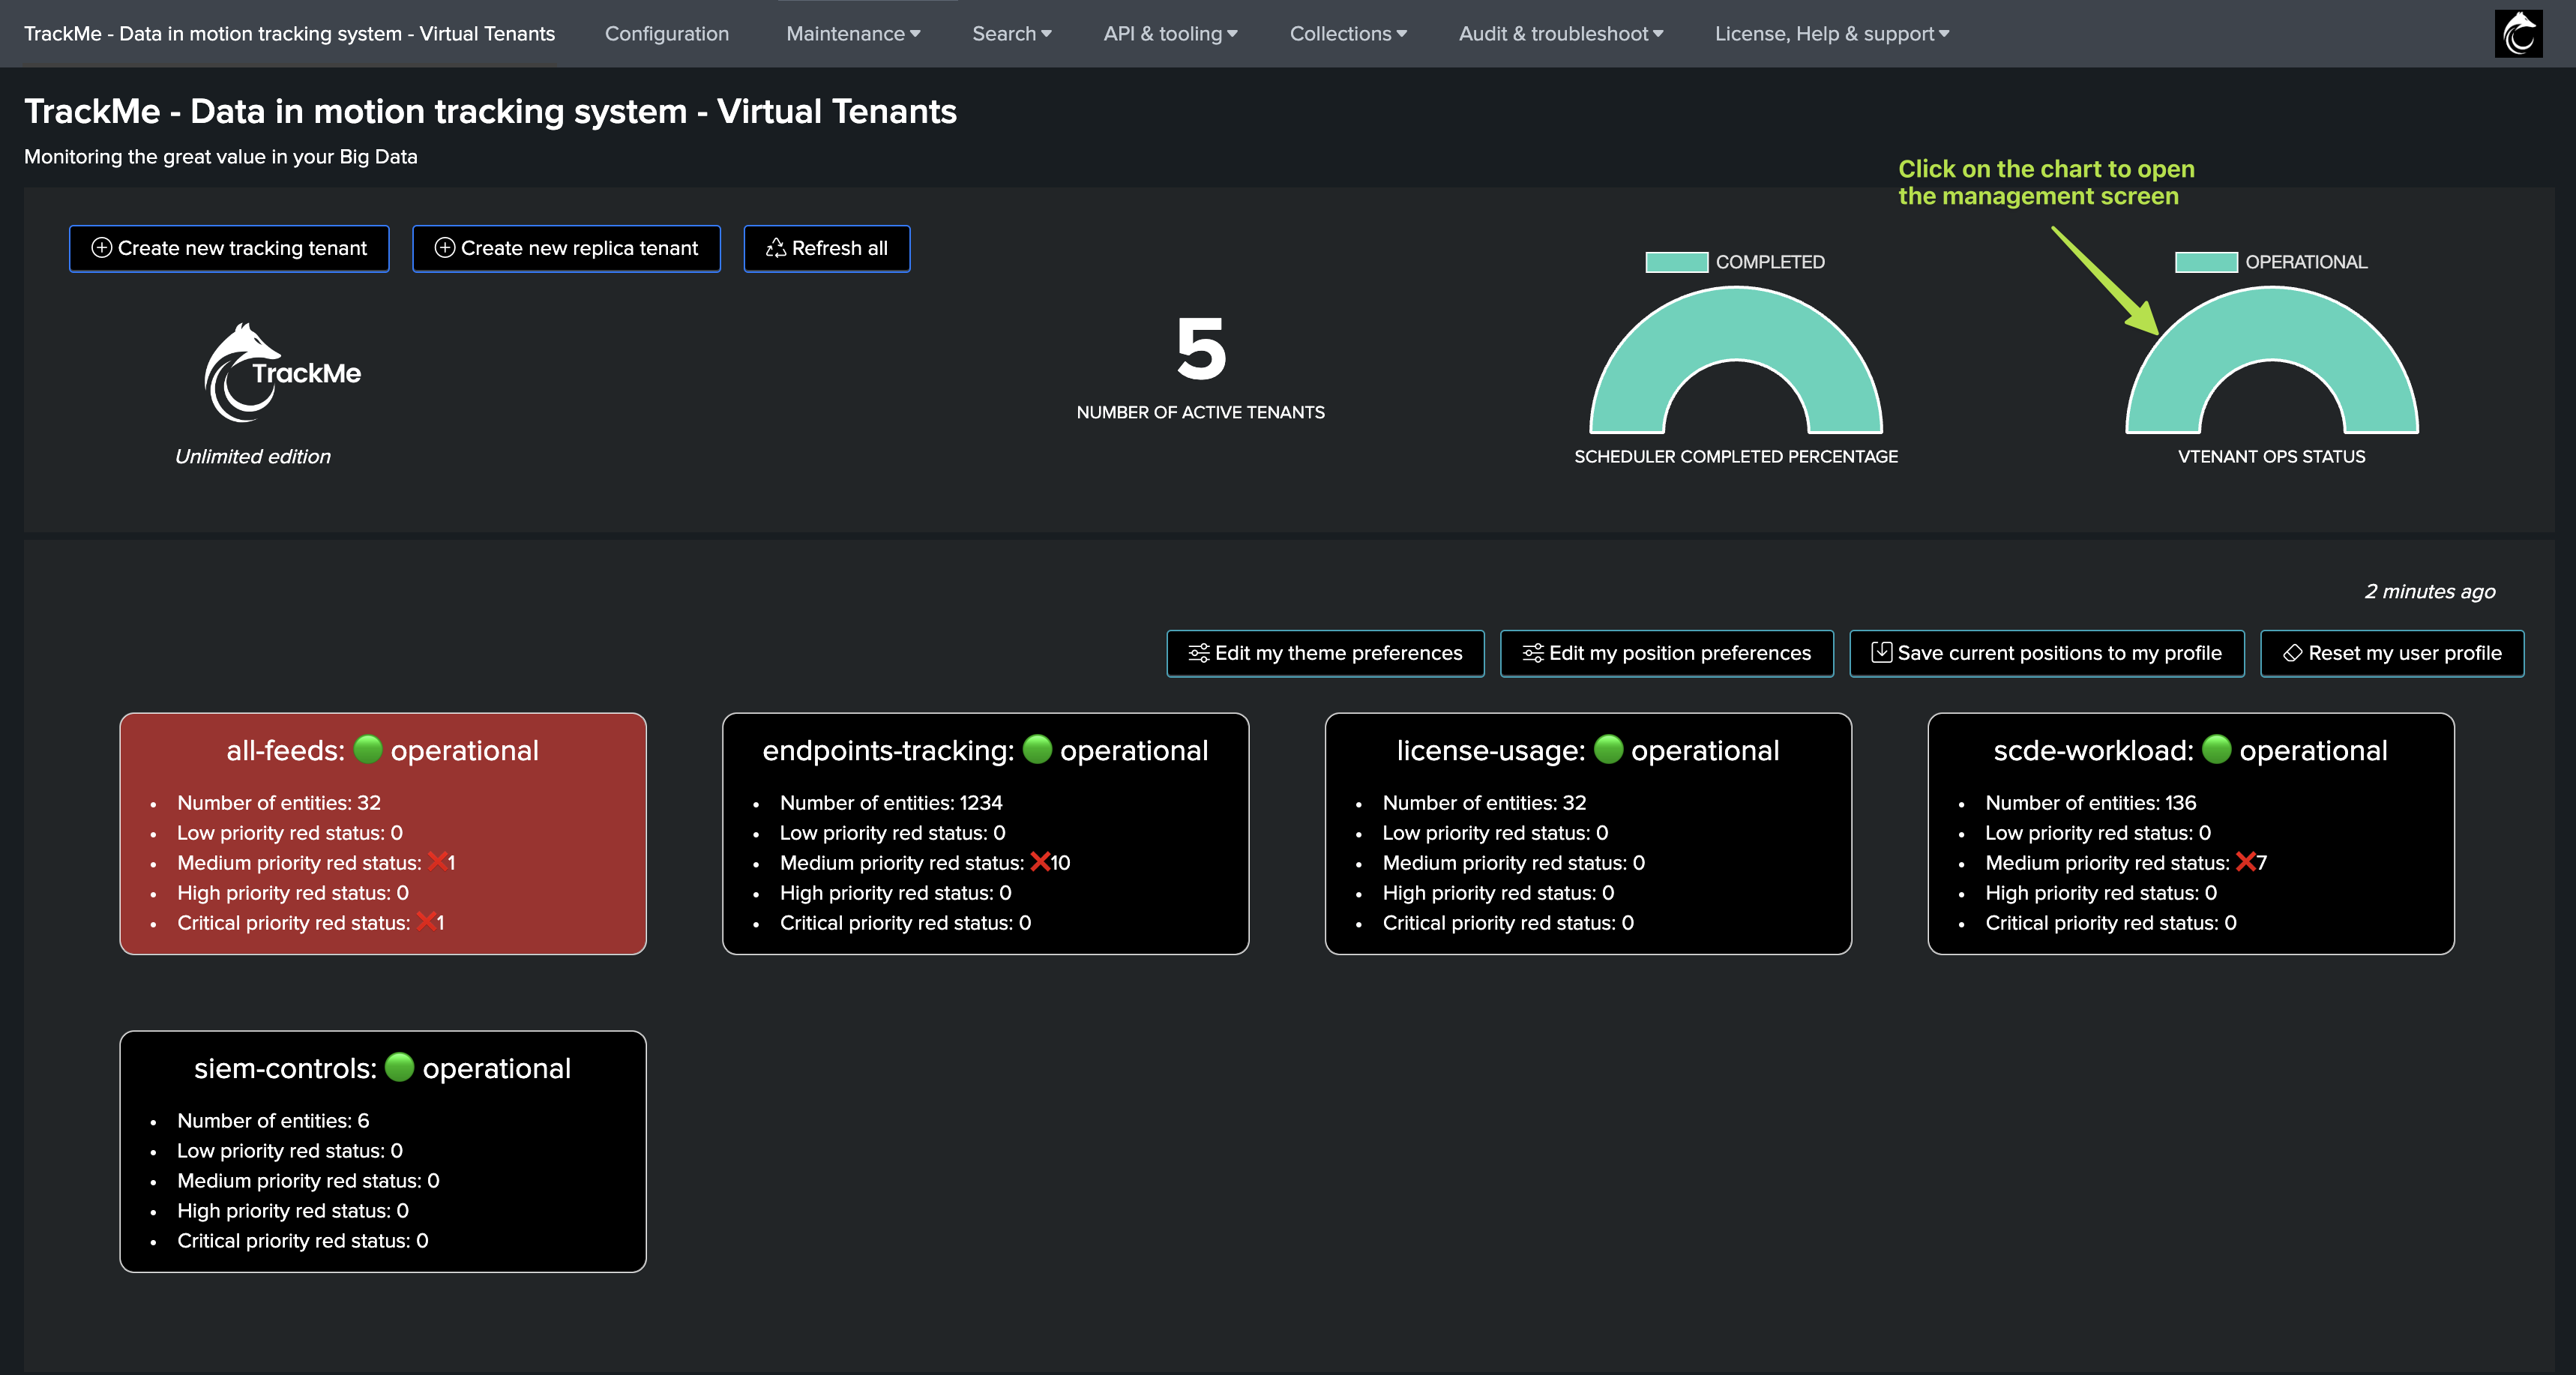2576x1375 pixels.
Task: Click '2 minutes ago' refresh timestamp
Action: click(2430, 591)
